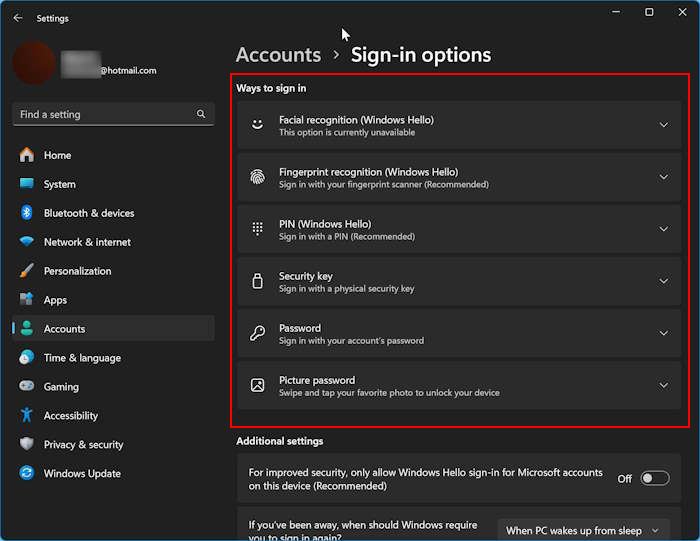Click the user profile avatar picture
The height and width of the screenshot is (541, 700).
(34, 63)
